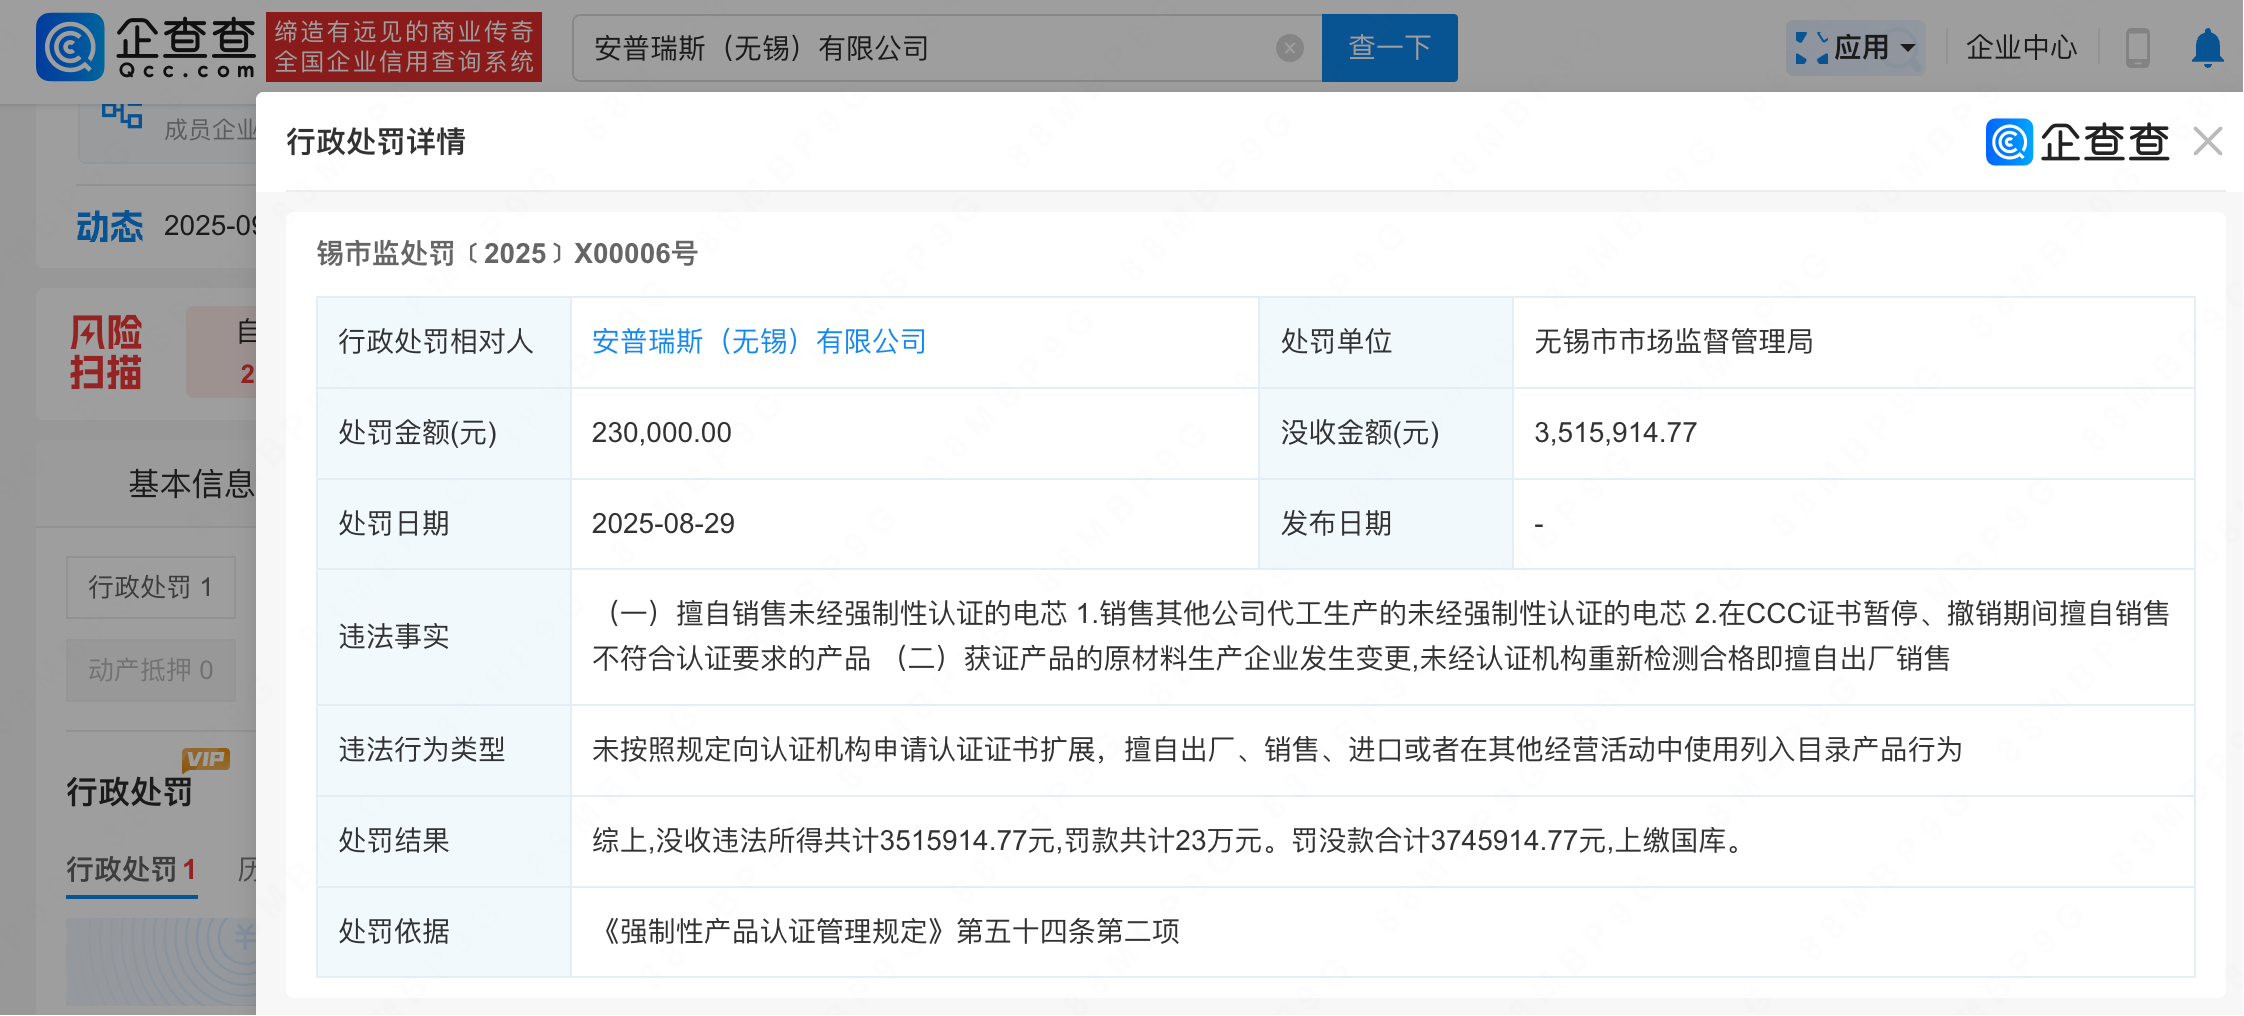2244x1016 pixels.
Task: Select penalty date 2025-08-29
Action: (x=663, y=524)
